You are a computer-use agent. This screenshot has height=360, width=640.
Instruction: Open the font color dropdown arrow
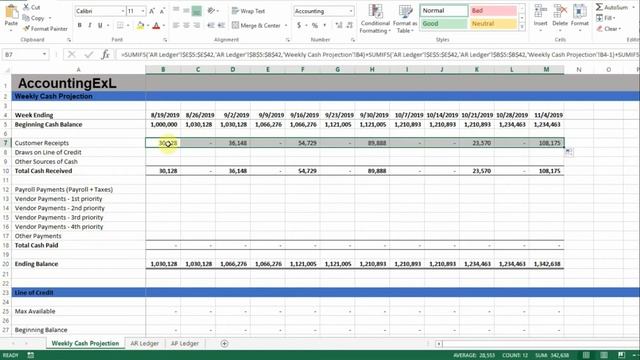coord(164,25)
